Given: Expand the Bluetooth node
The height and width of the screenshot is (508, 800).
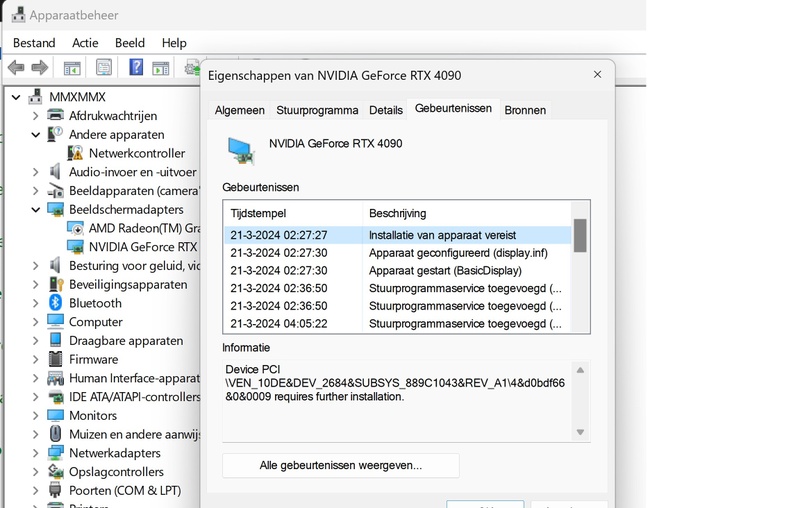Looking at the screenshot, I should pyautogui.click(x=35, y=303).
